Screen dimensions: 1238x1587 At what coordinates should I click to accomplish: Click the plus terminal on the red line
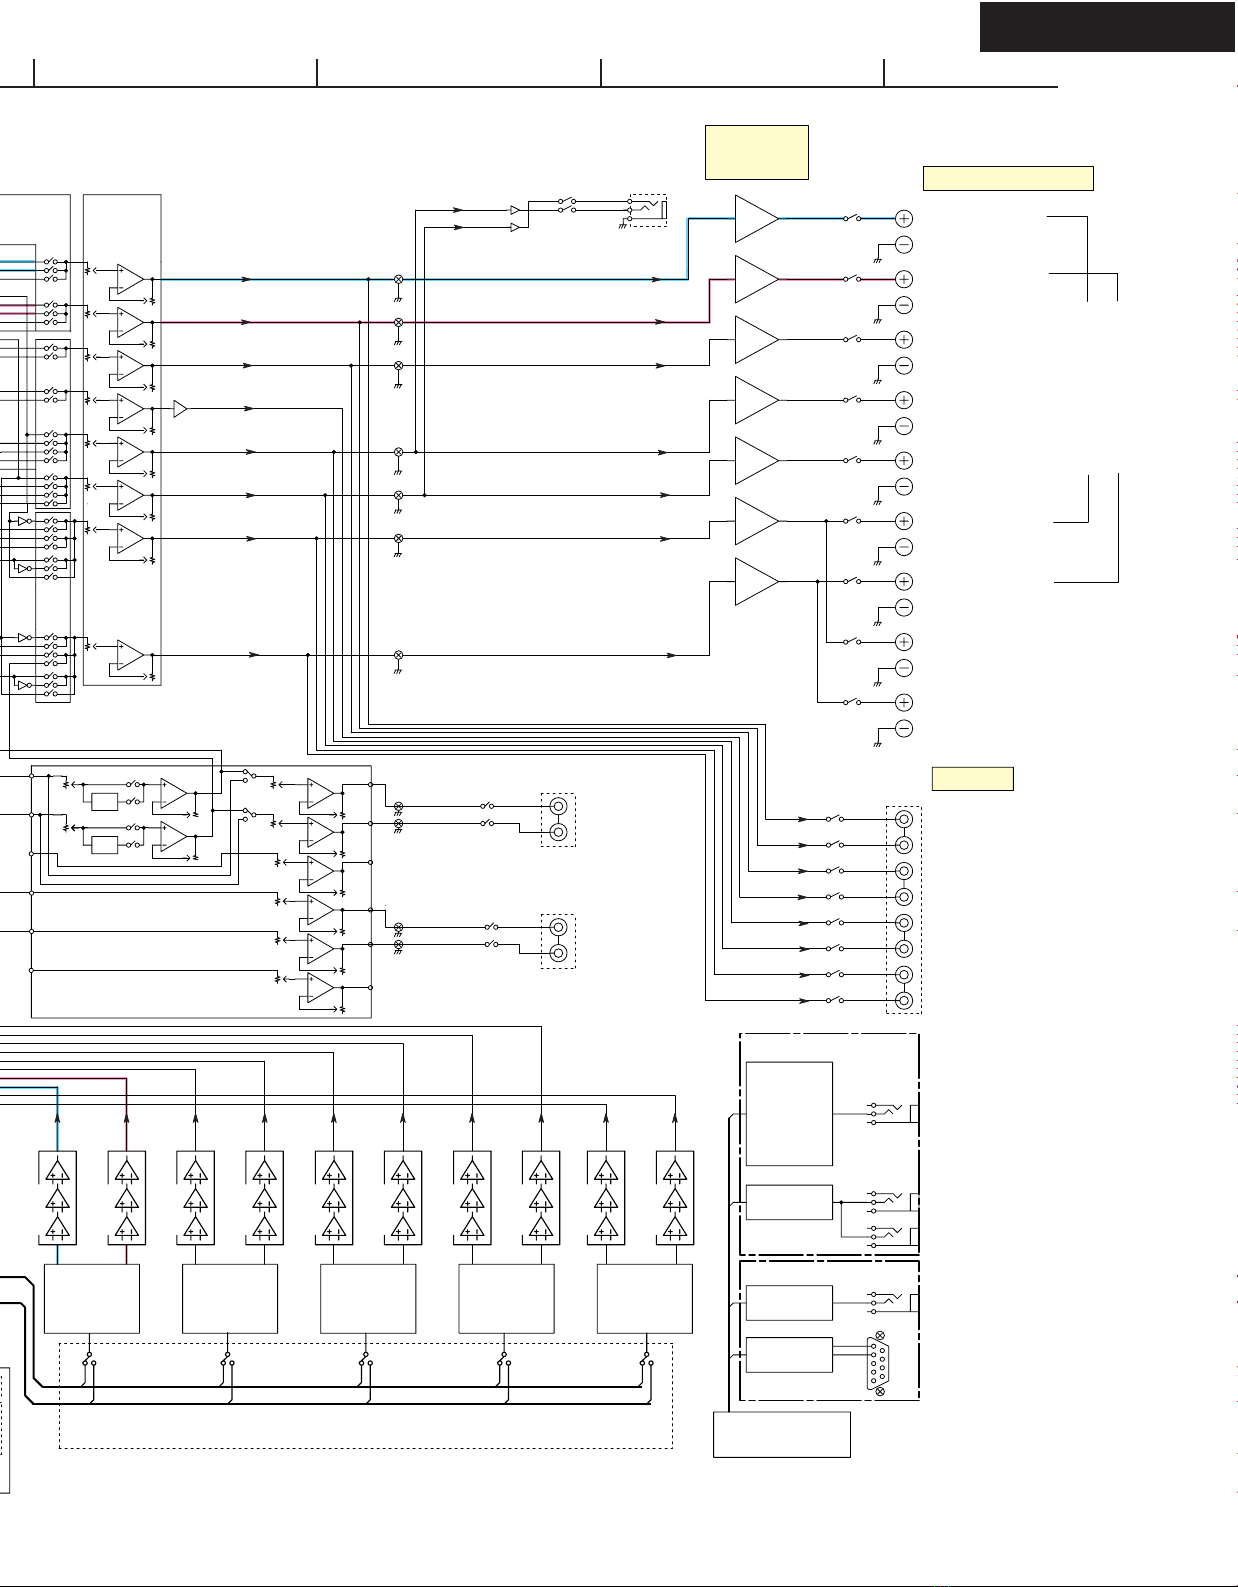point(903,279)
